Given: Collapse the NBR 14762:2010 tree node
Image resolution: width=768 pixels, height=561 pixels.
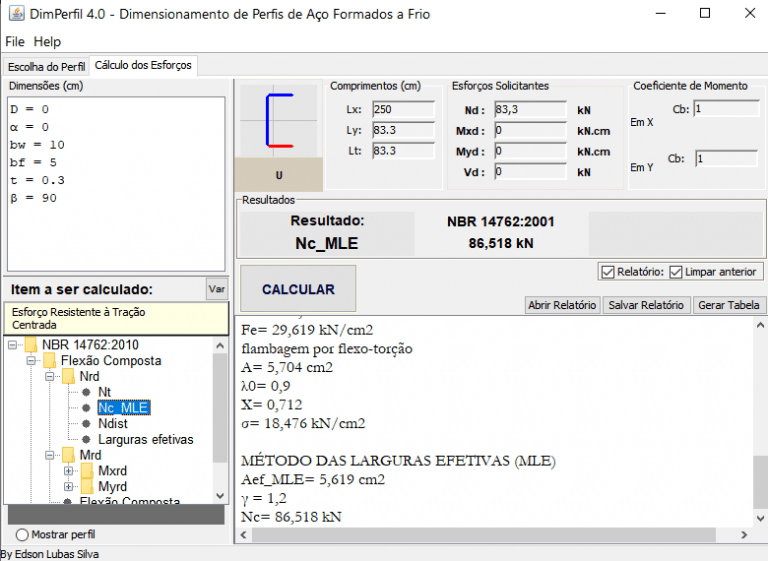Looking at the screenshot, I should [13, 345].
